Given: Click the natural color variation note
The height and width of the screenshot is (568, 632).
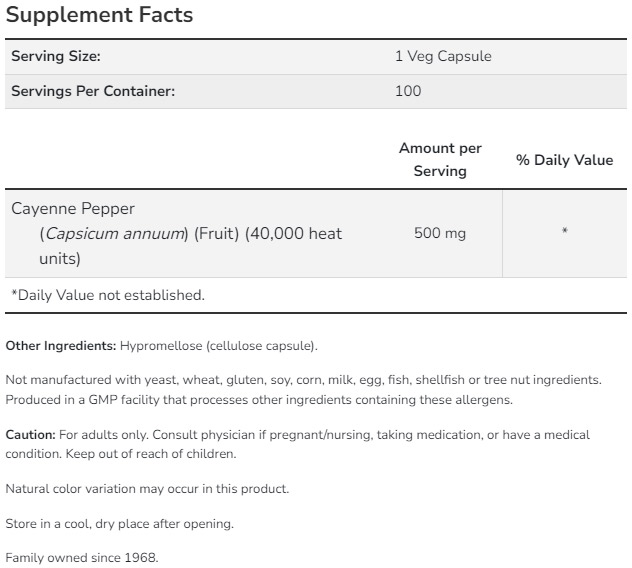Looking at the screenshot, I should point(147,489).
